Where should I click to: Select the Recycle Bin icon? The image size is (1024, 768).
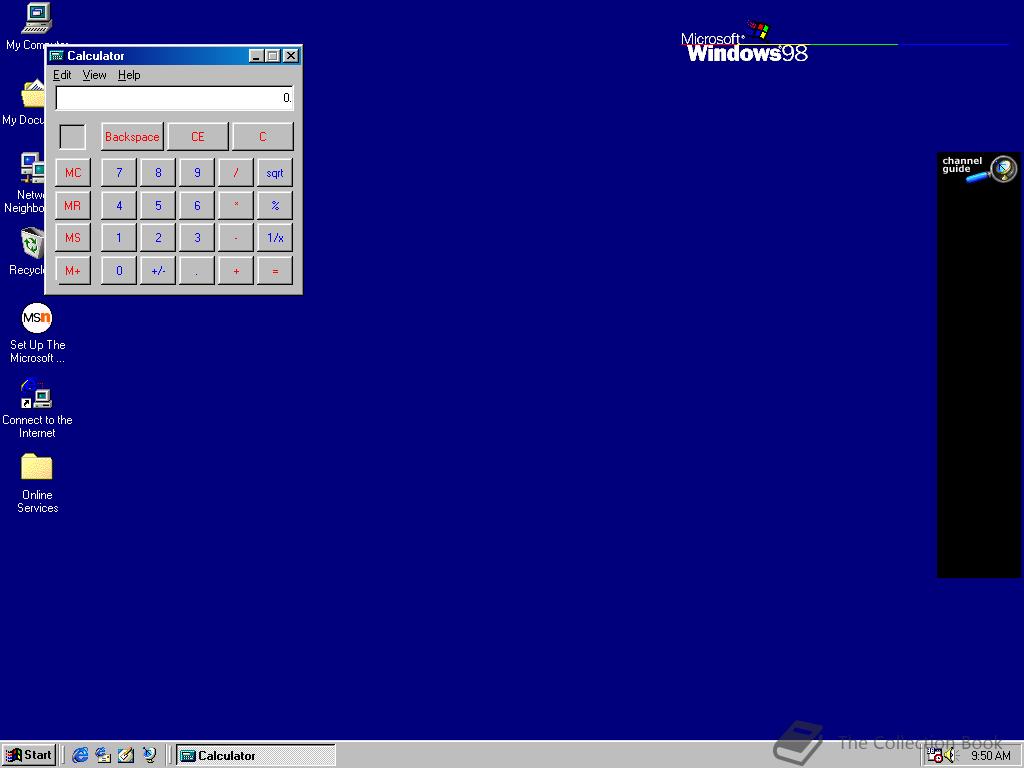pos(32,243)
